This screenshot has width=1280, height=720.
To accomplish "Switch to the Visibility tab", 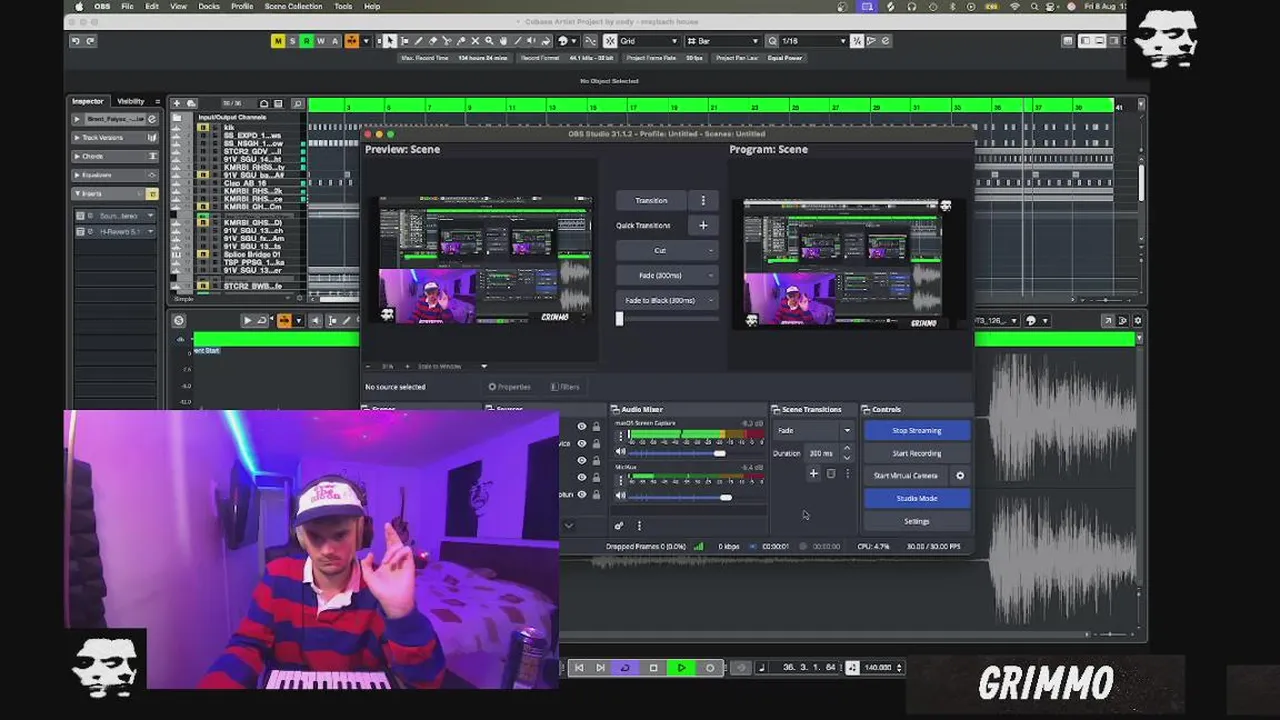I will (x=131, y=101).
